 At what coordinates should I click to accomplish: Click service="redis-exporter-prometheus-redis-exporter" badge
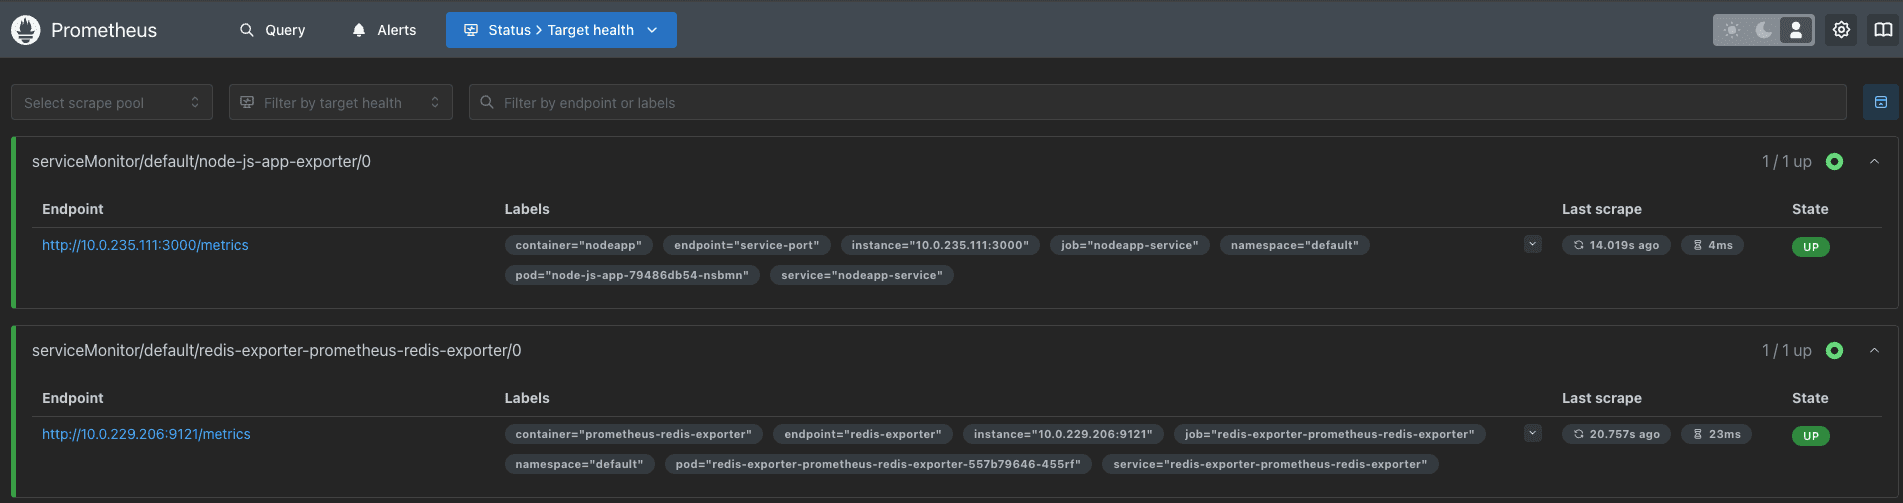[x=1270, y=464]
